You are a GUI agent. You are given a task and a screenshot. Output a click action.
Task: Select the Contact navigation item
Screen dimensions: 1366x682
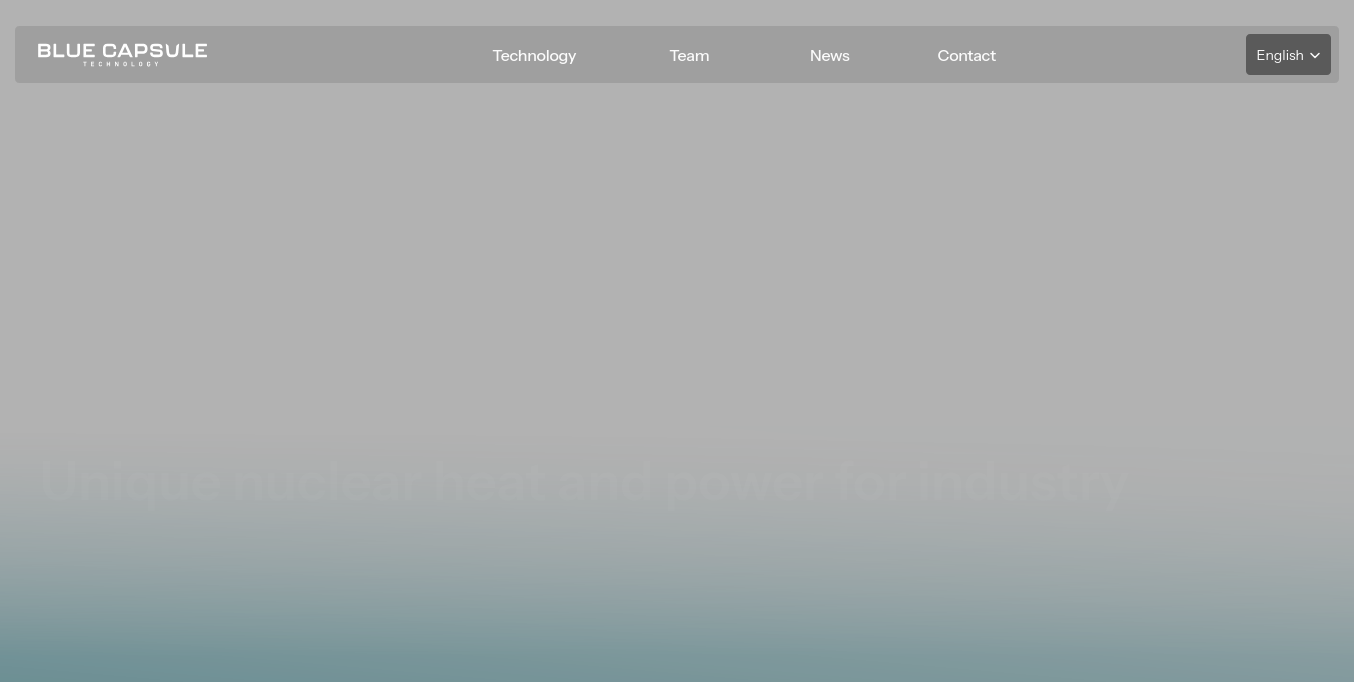(x=966, y=55)
